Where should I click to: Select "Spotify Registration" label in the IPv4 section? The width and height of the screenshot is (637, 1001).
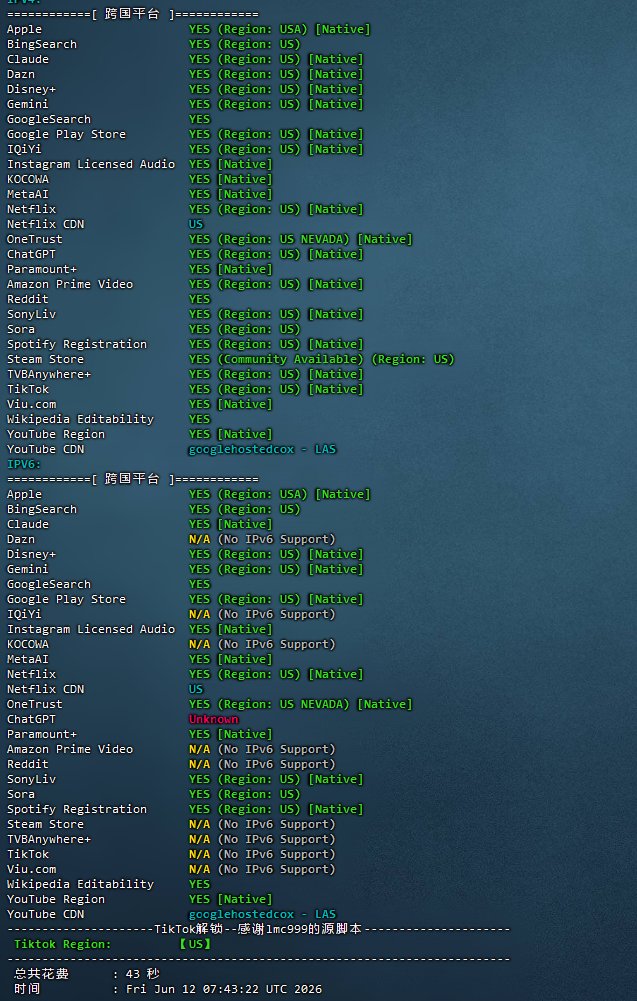77,344
